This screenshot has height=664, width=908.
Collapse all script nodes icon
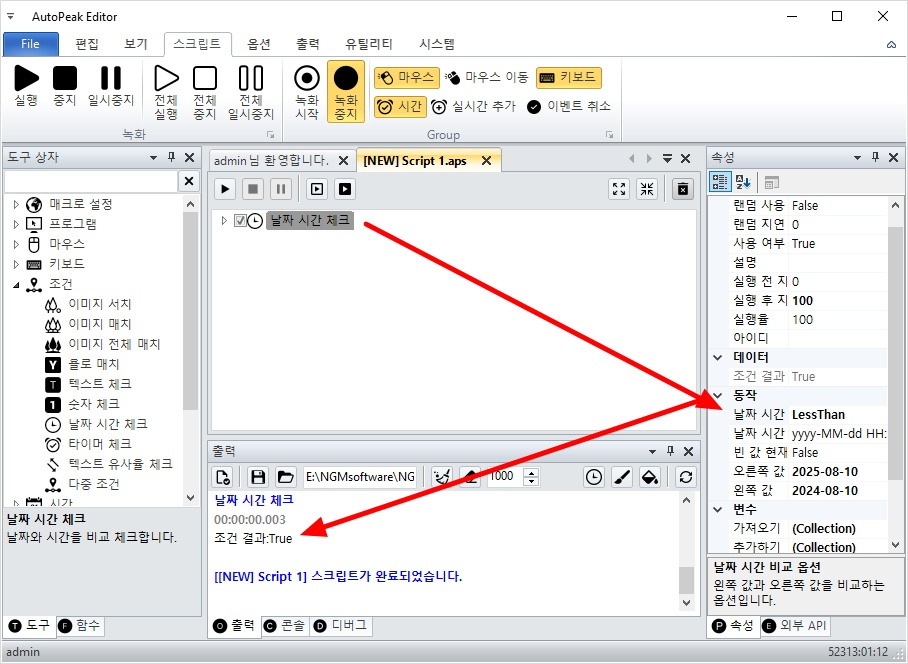[x=647, y=189]
